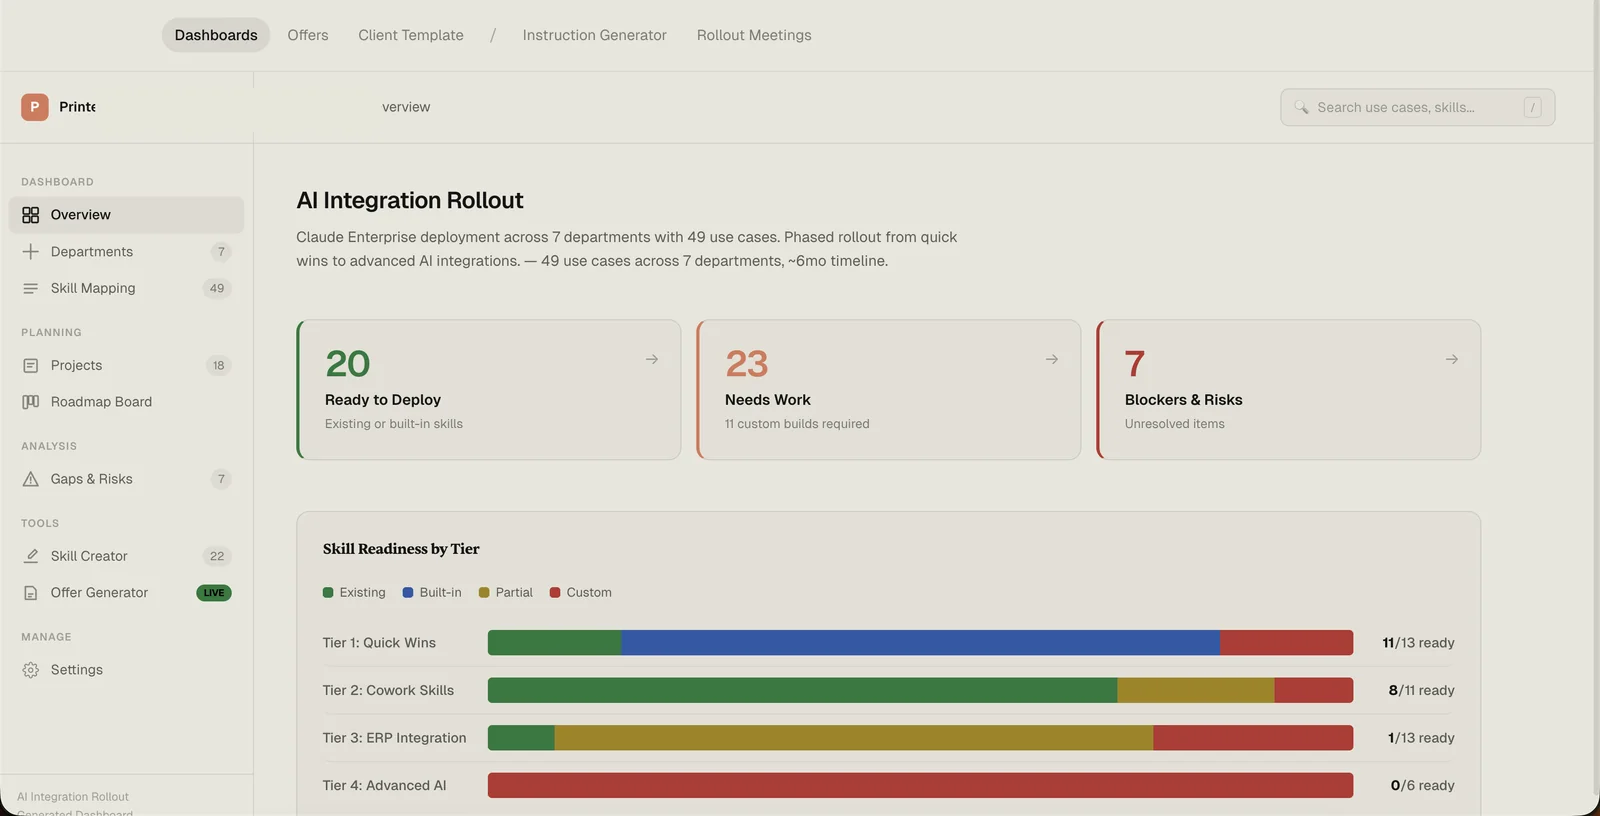This screenshot has width=1600, height=816.
Task: Open Gaps & Risks analysis
Action: click(126, 479)
